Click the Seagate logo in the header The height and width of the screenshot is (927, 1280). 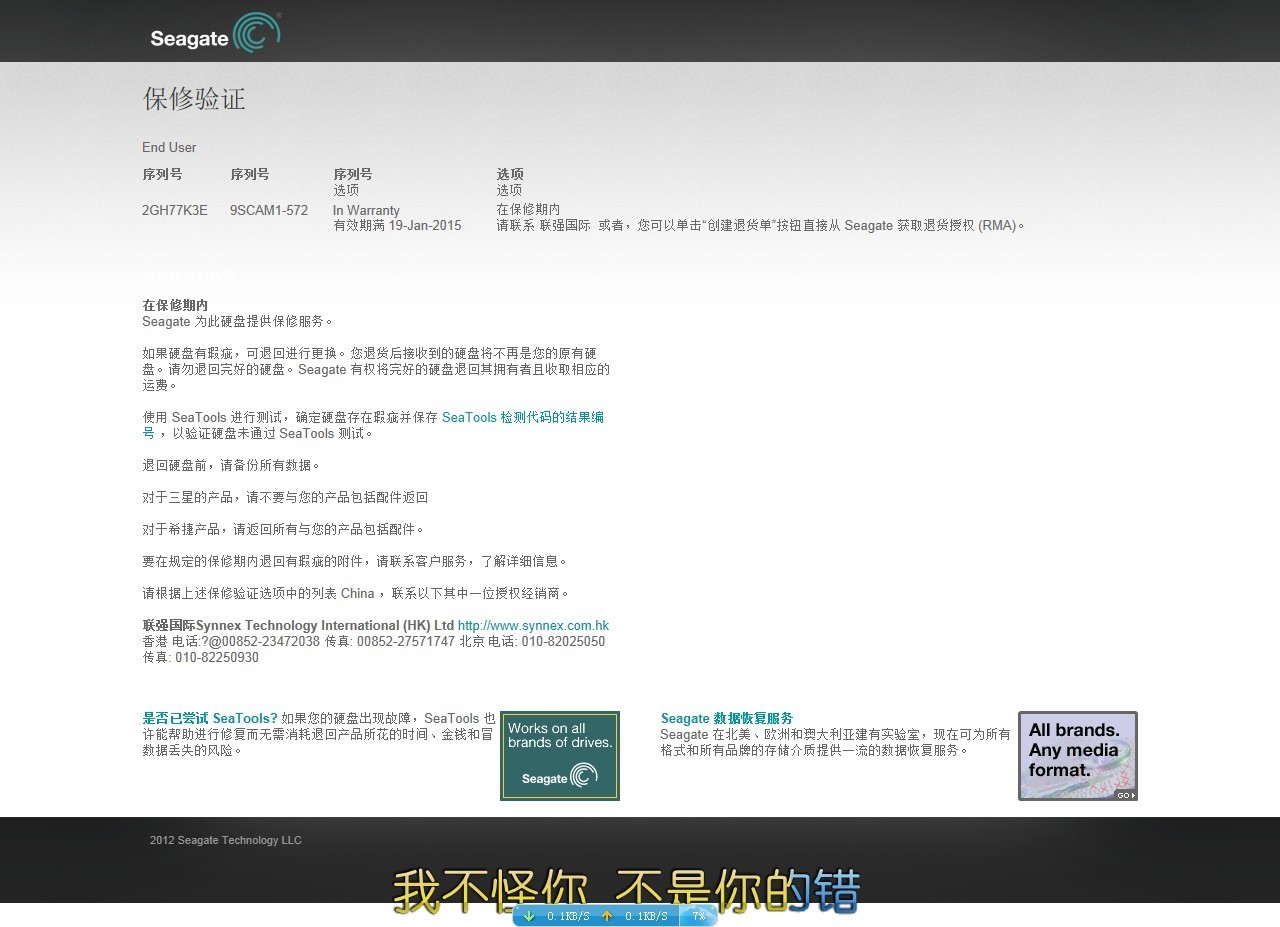point(215,32)
